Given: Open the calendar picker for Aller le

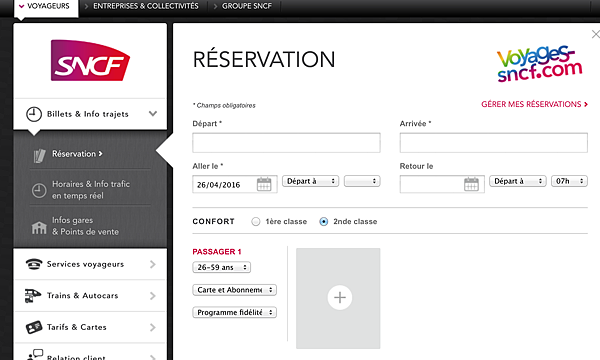Looking at the screenshot, I should point(264,184).
